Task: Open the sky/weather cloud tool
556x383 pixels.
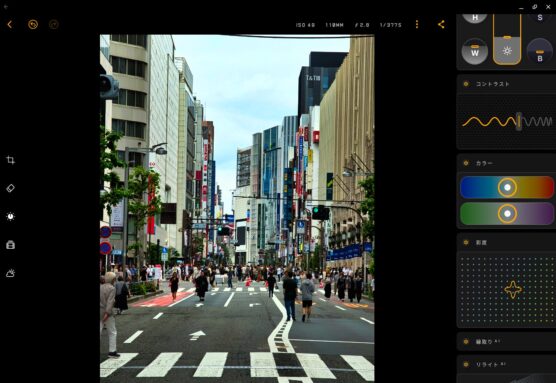Action: [11, 273]
